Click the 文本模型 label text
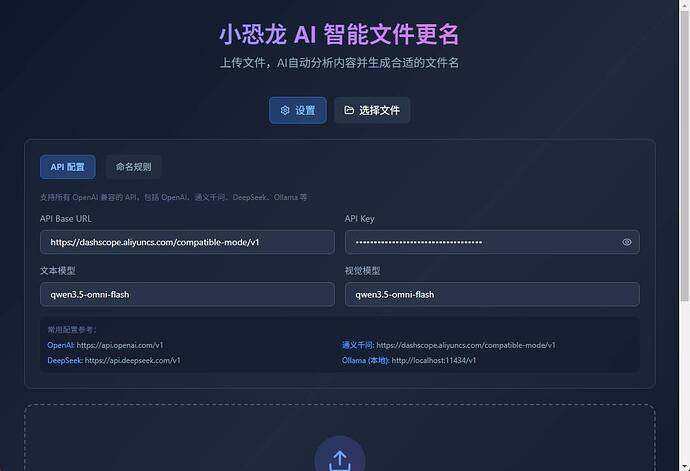The height and width of the screenshot is (471, 690). tap(58, 271)
